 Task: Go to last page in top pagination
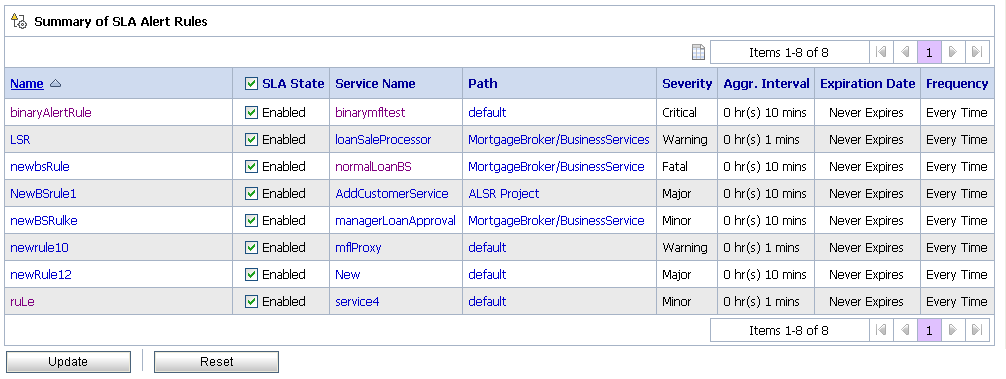(x=976, y=52)
